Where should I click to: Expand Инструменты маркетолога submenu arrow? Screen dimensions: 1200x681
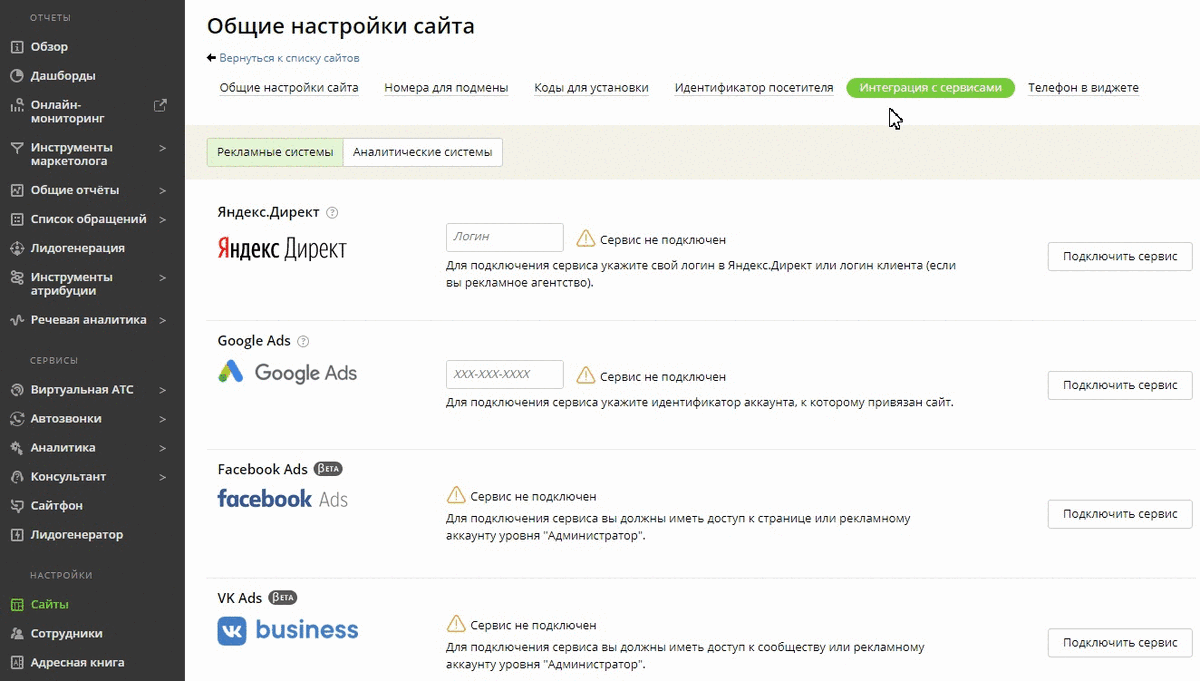[x=163, y=148]
